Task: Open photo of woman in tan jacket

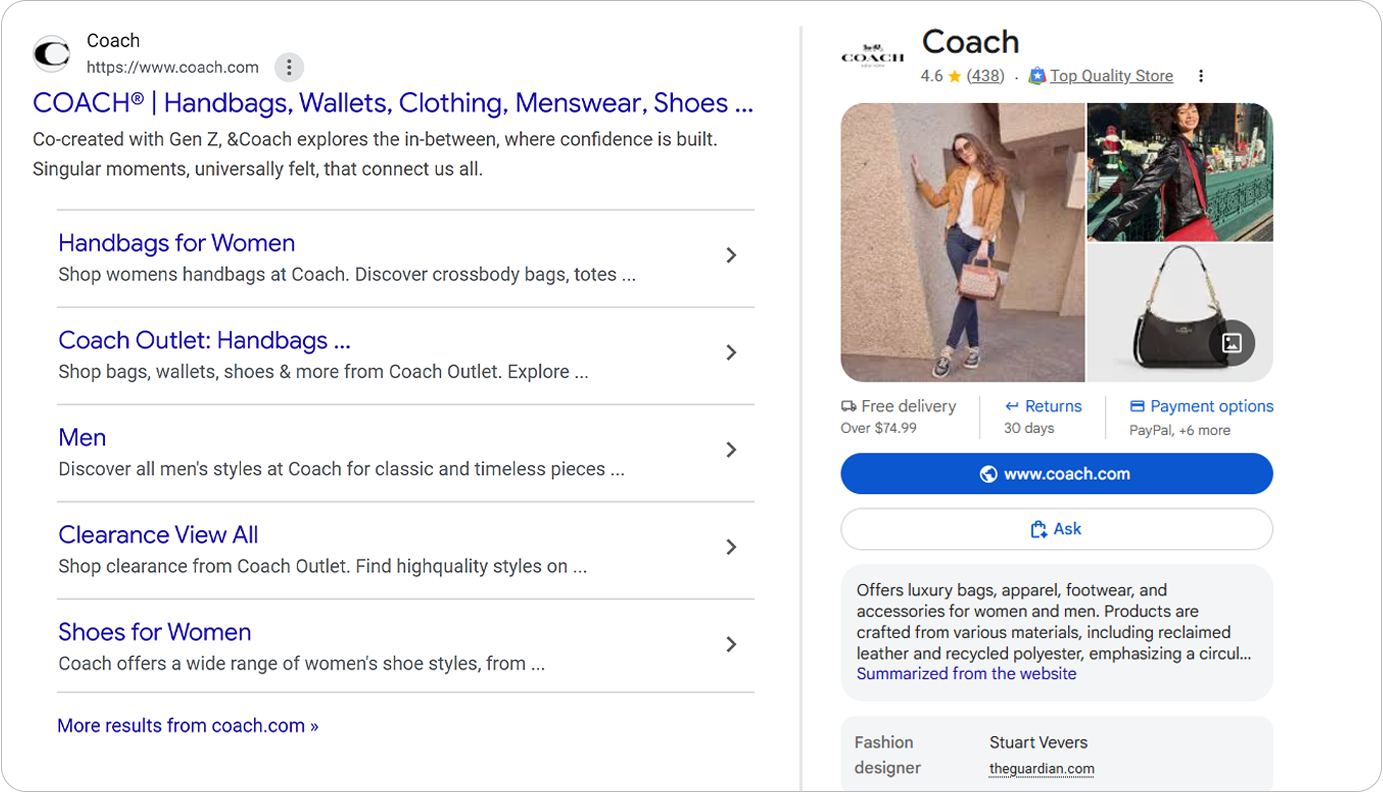Action: tap(963, 243)
